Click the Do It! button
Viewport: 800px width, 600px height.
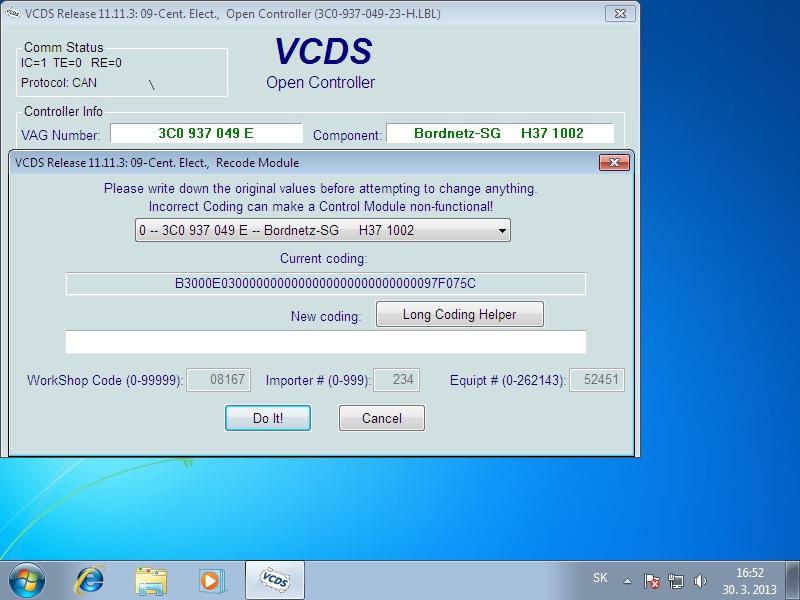(268, 418)
